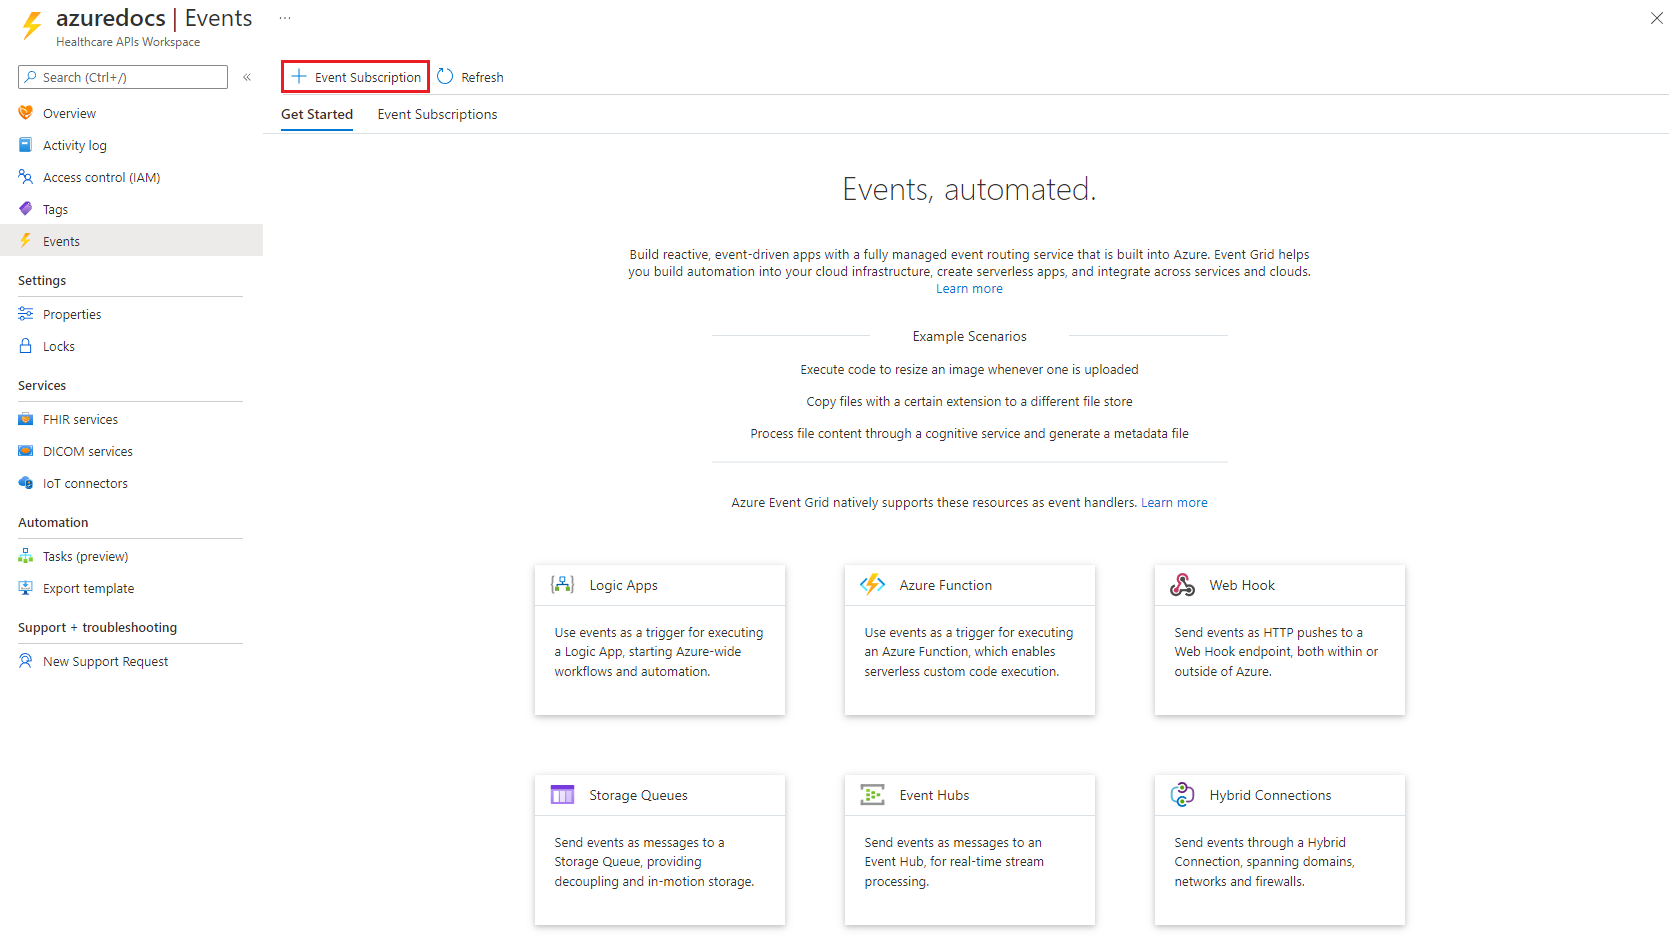Choose the Azure Function handler icon

click(x=873, y=585)
